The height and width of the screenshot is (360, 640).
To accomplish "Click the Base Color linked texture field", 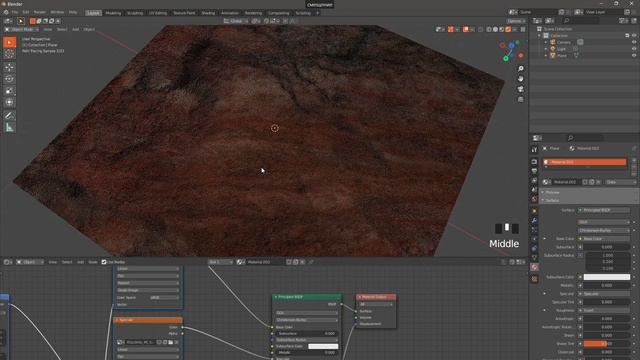I will coord(604,239).
